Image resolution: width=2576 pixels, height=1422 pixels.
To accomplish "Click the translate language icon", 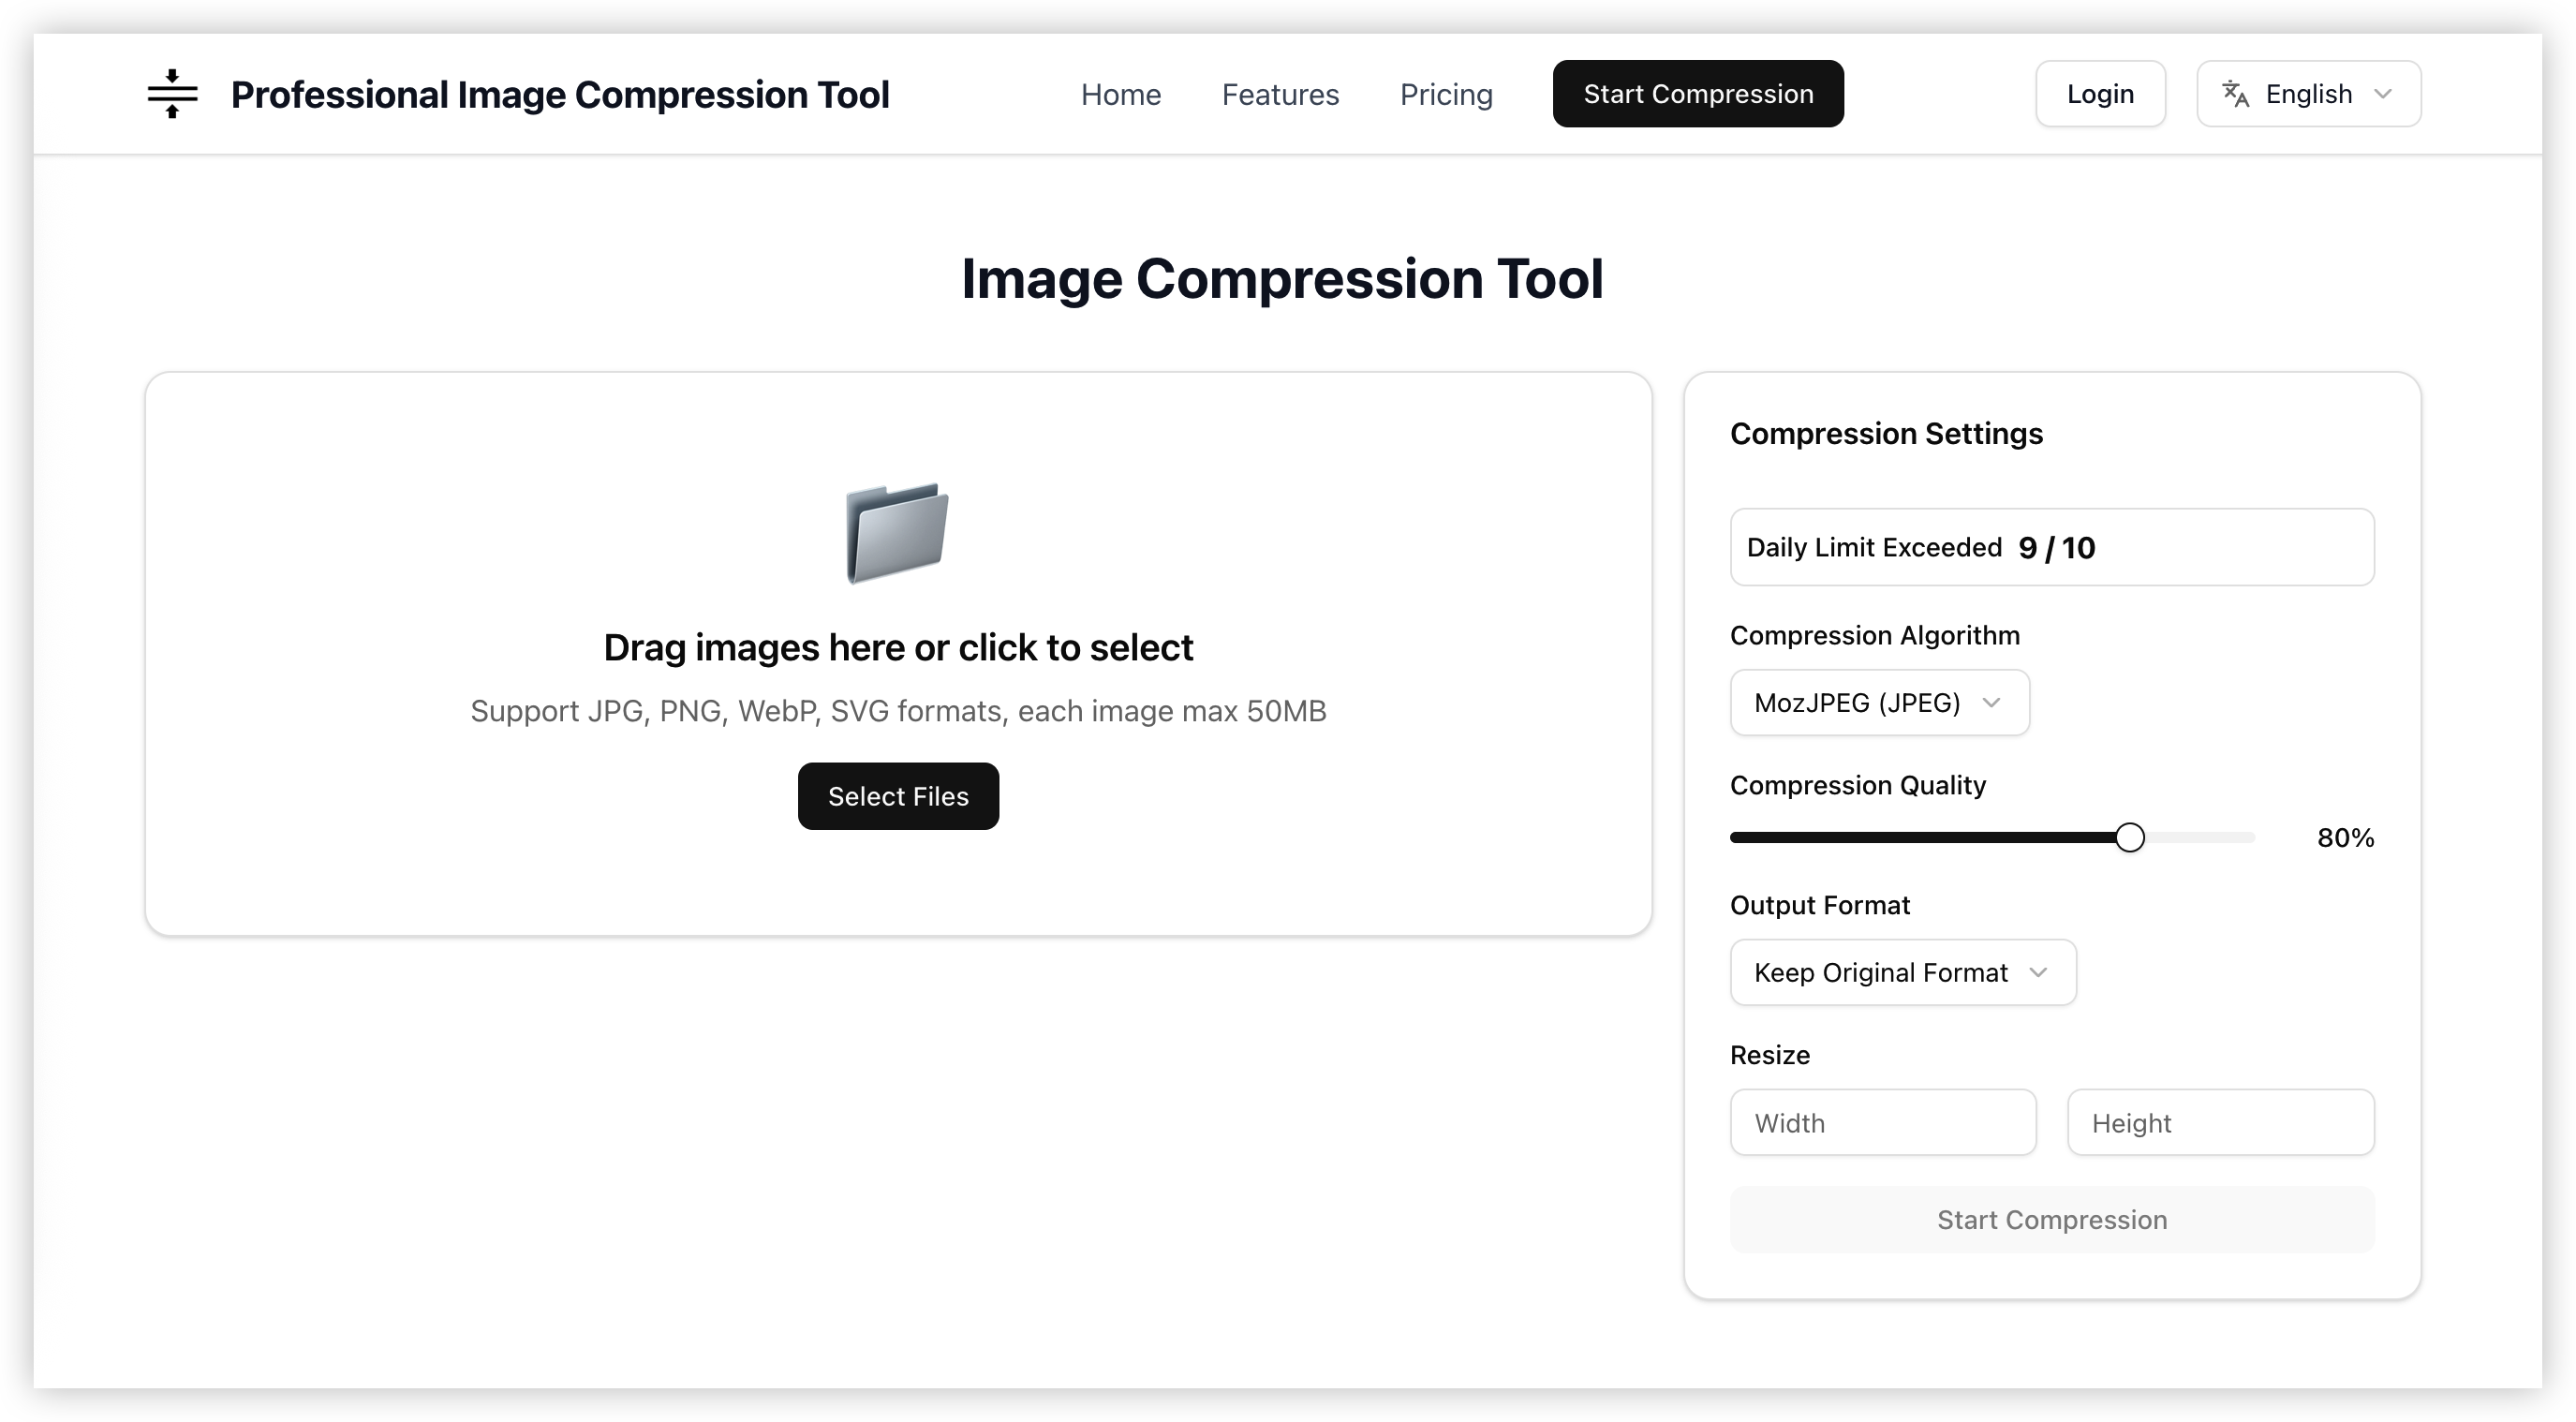I will pos(2235,94).
